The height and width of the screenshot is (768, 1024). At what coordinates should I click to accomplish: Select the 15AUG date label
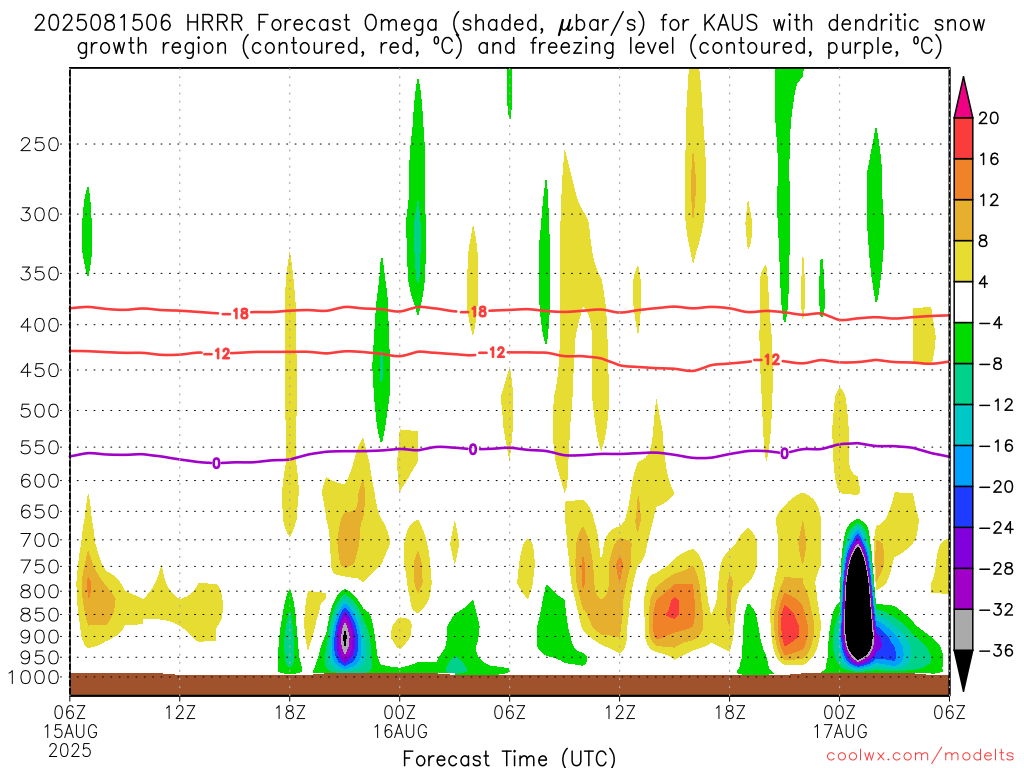coord(71,731)
